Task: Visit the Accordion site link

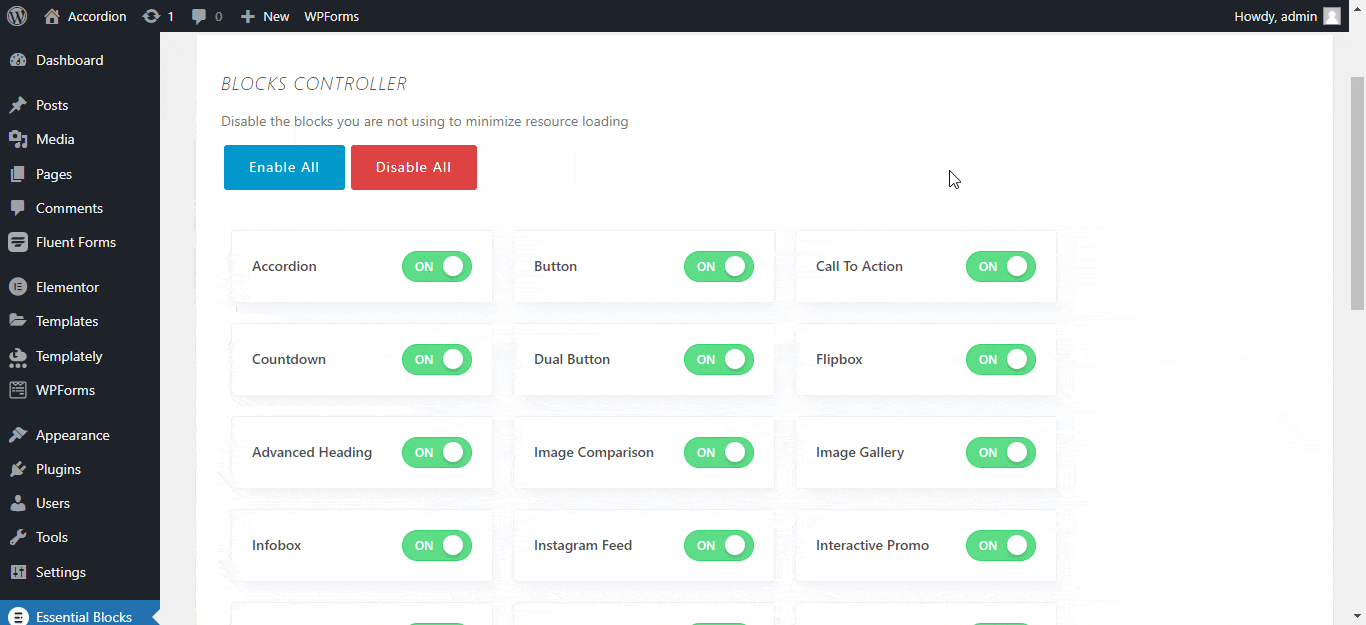Action: pos(97,16)
